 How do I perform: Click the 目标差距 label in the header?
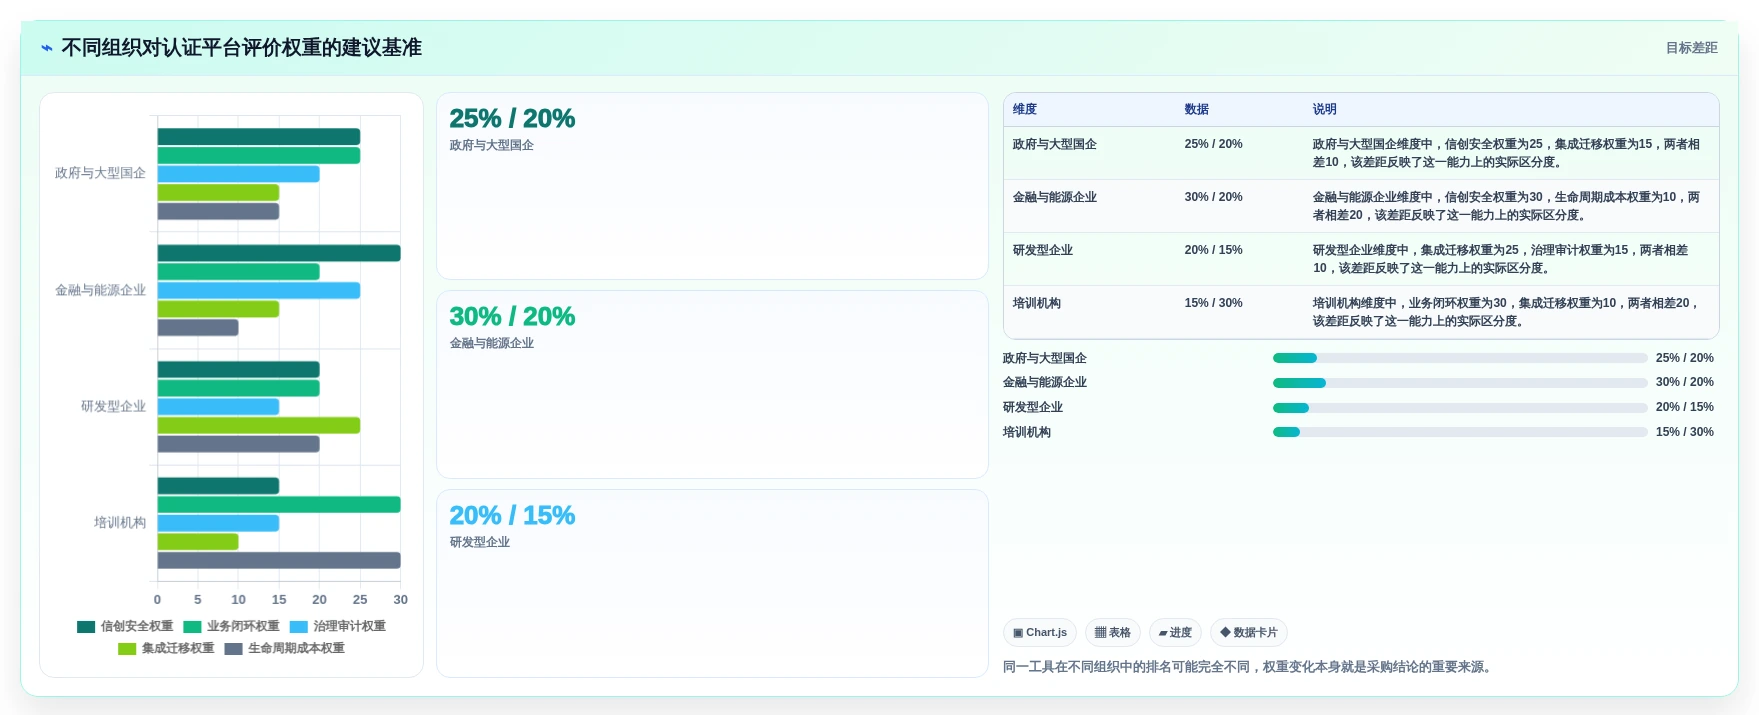pos(1691,48)
